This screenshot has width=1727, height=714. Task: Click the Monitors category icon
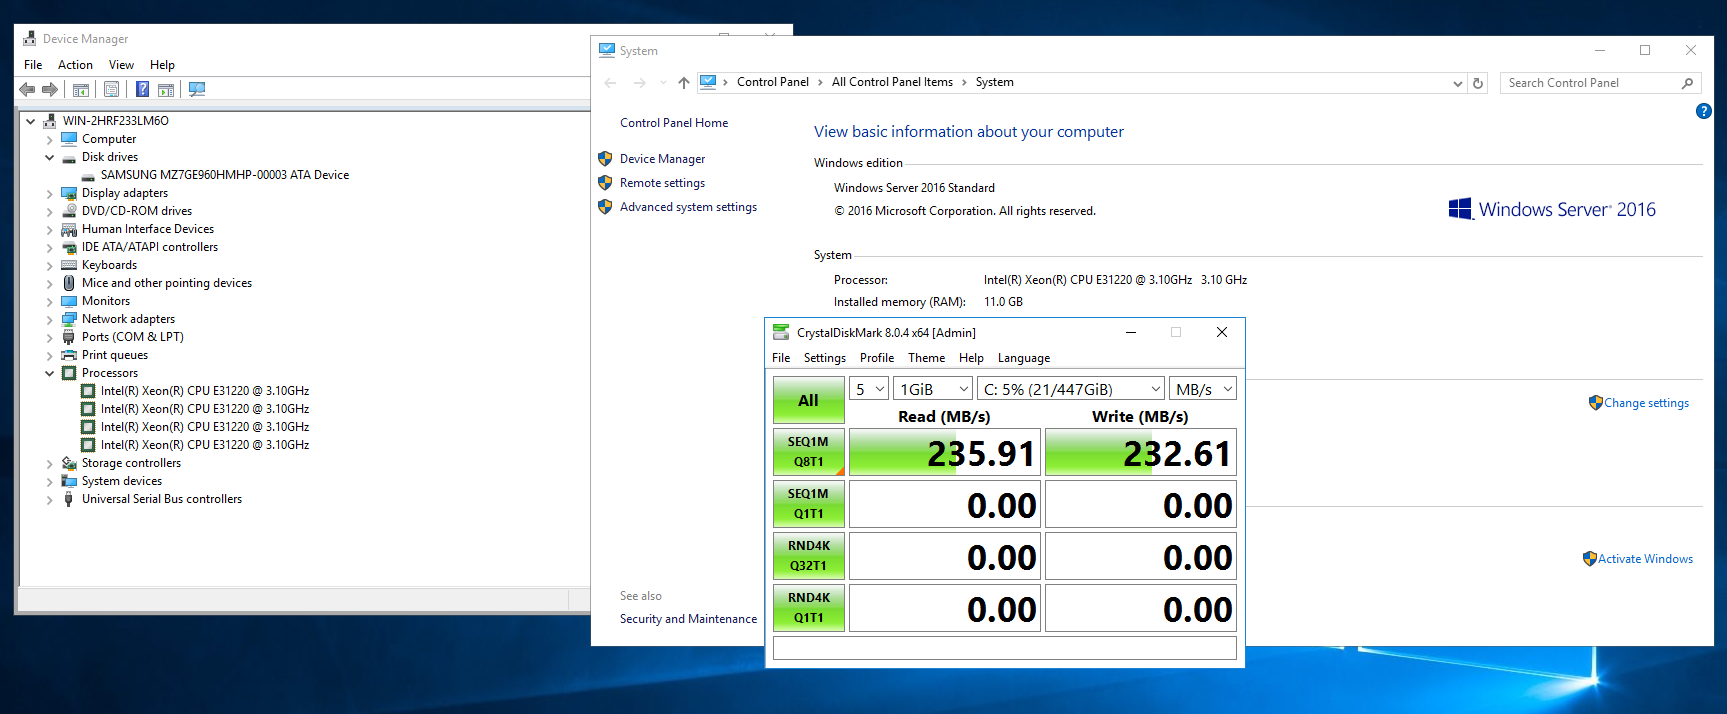[69, 301]
